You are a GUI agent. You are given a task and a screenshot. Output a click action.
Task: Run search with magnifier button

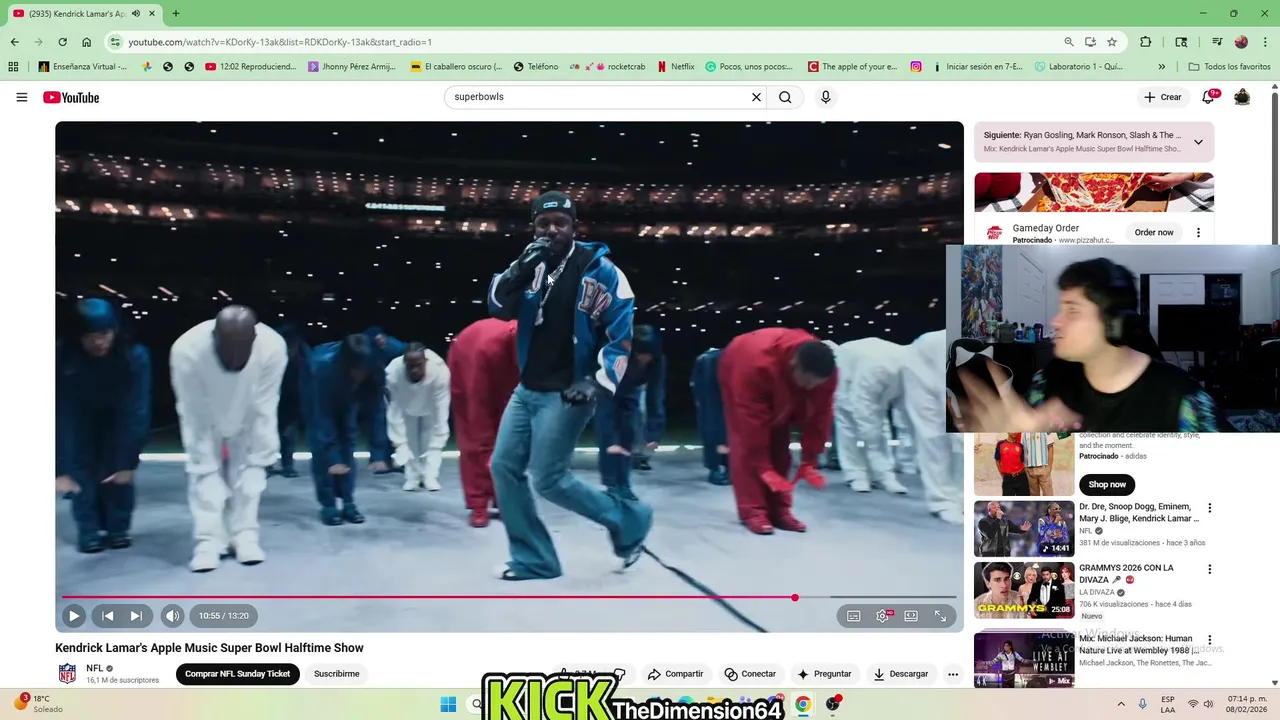pos(785,97)
